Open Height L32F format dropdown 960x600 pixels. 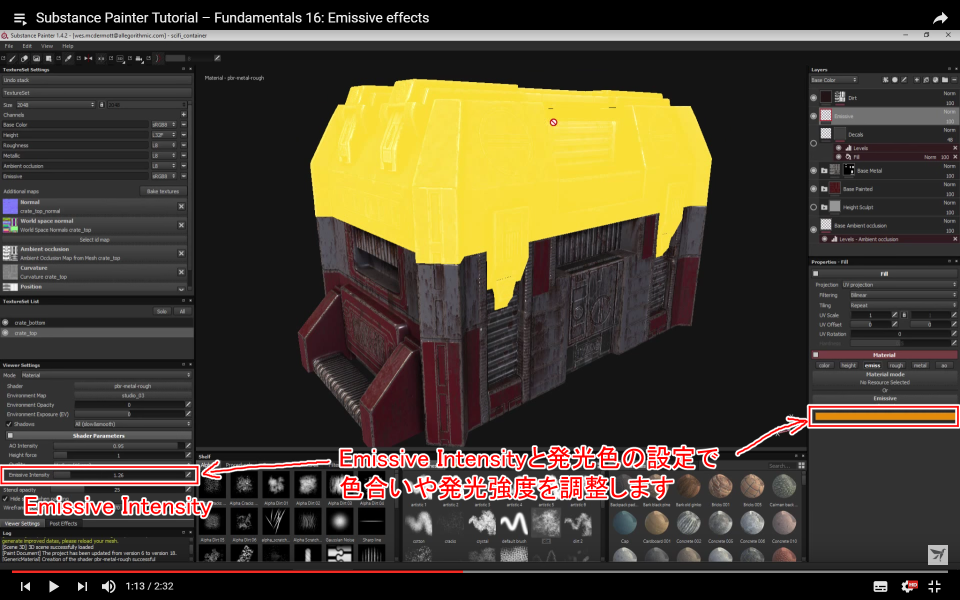pyautogui.click(x=163, y=135)
